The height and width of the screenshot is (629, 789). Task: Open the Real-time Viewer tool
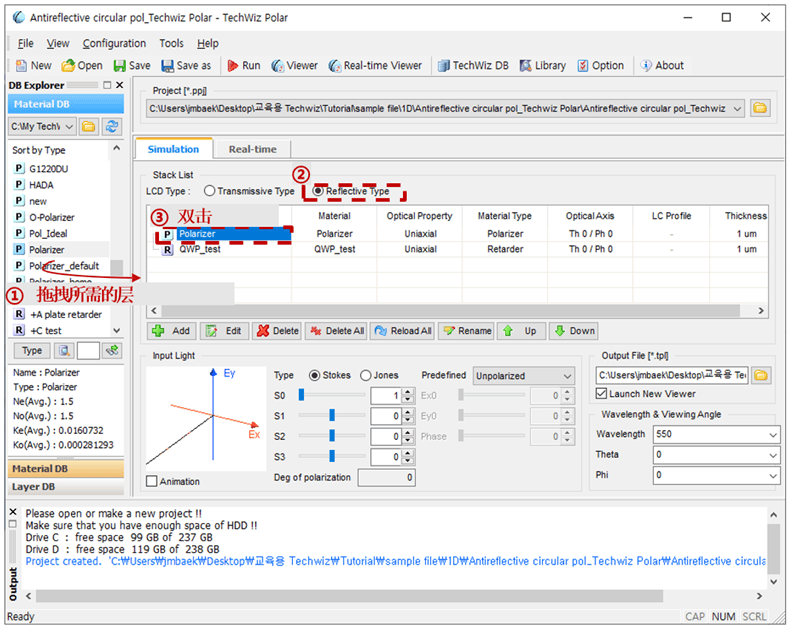click(374, 66)
